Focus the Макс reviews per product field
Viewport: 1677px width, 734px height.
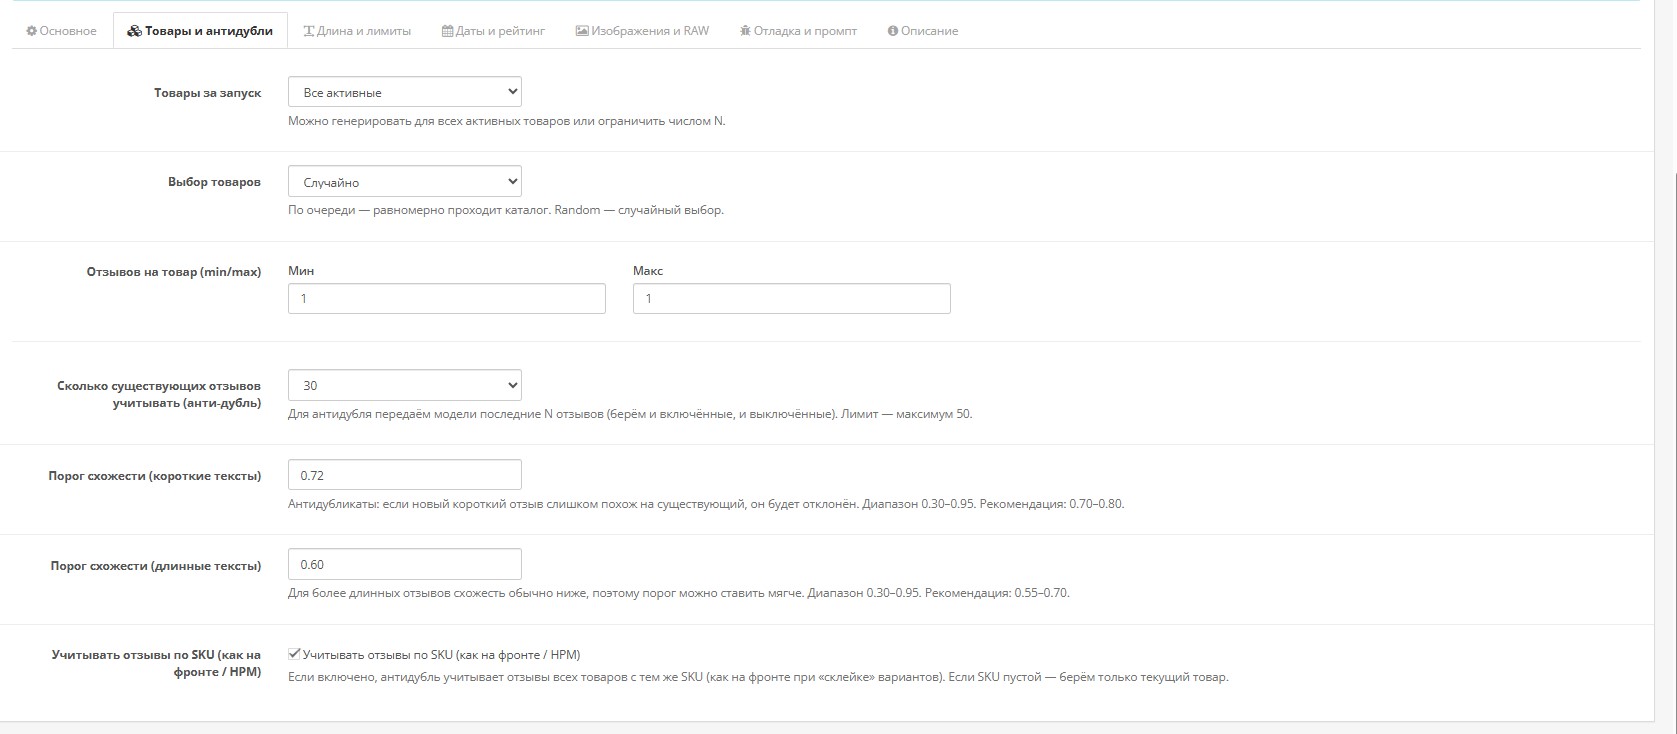click(x=791, y=298)
